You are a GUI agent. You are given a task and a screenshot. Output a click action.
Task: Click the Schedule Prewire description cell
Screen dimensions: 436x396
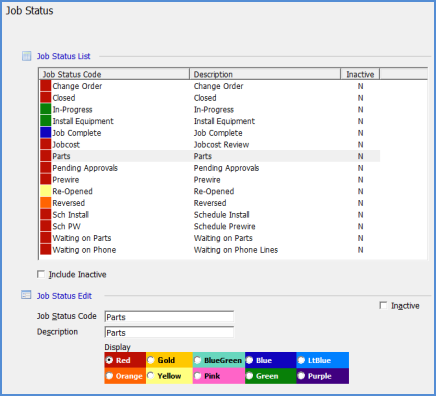point(225,226)
